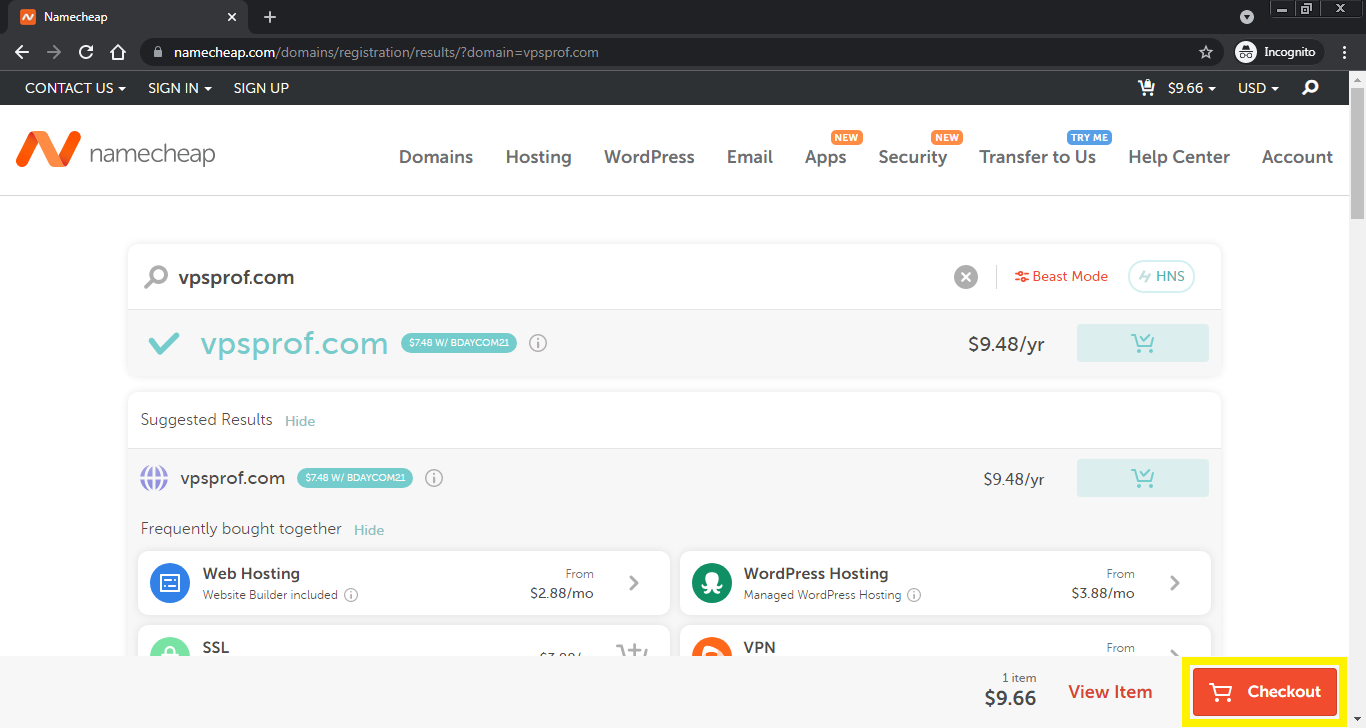Click the globe icon beside suggested vpsprof.com
1366x728 pixels.
tap(154, 478)
